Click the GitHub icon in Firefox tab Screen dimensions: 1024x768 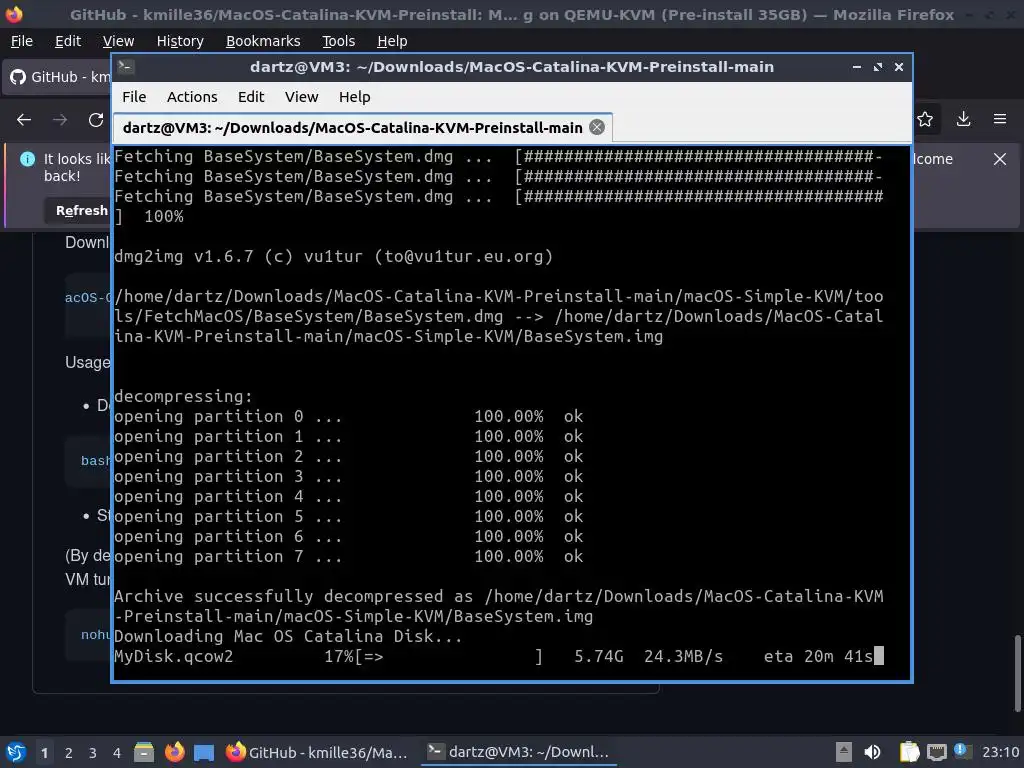[18, 77]
